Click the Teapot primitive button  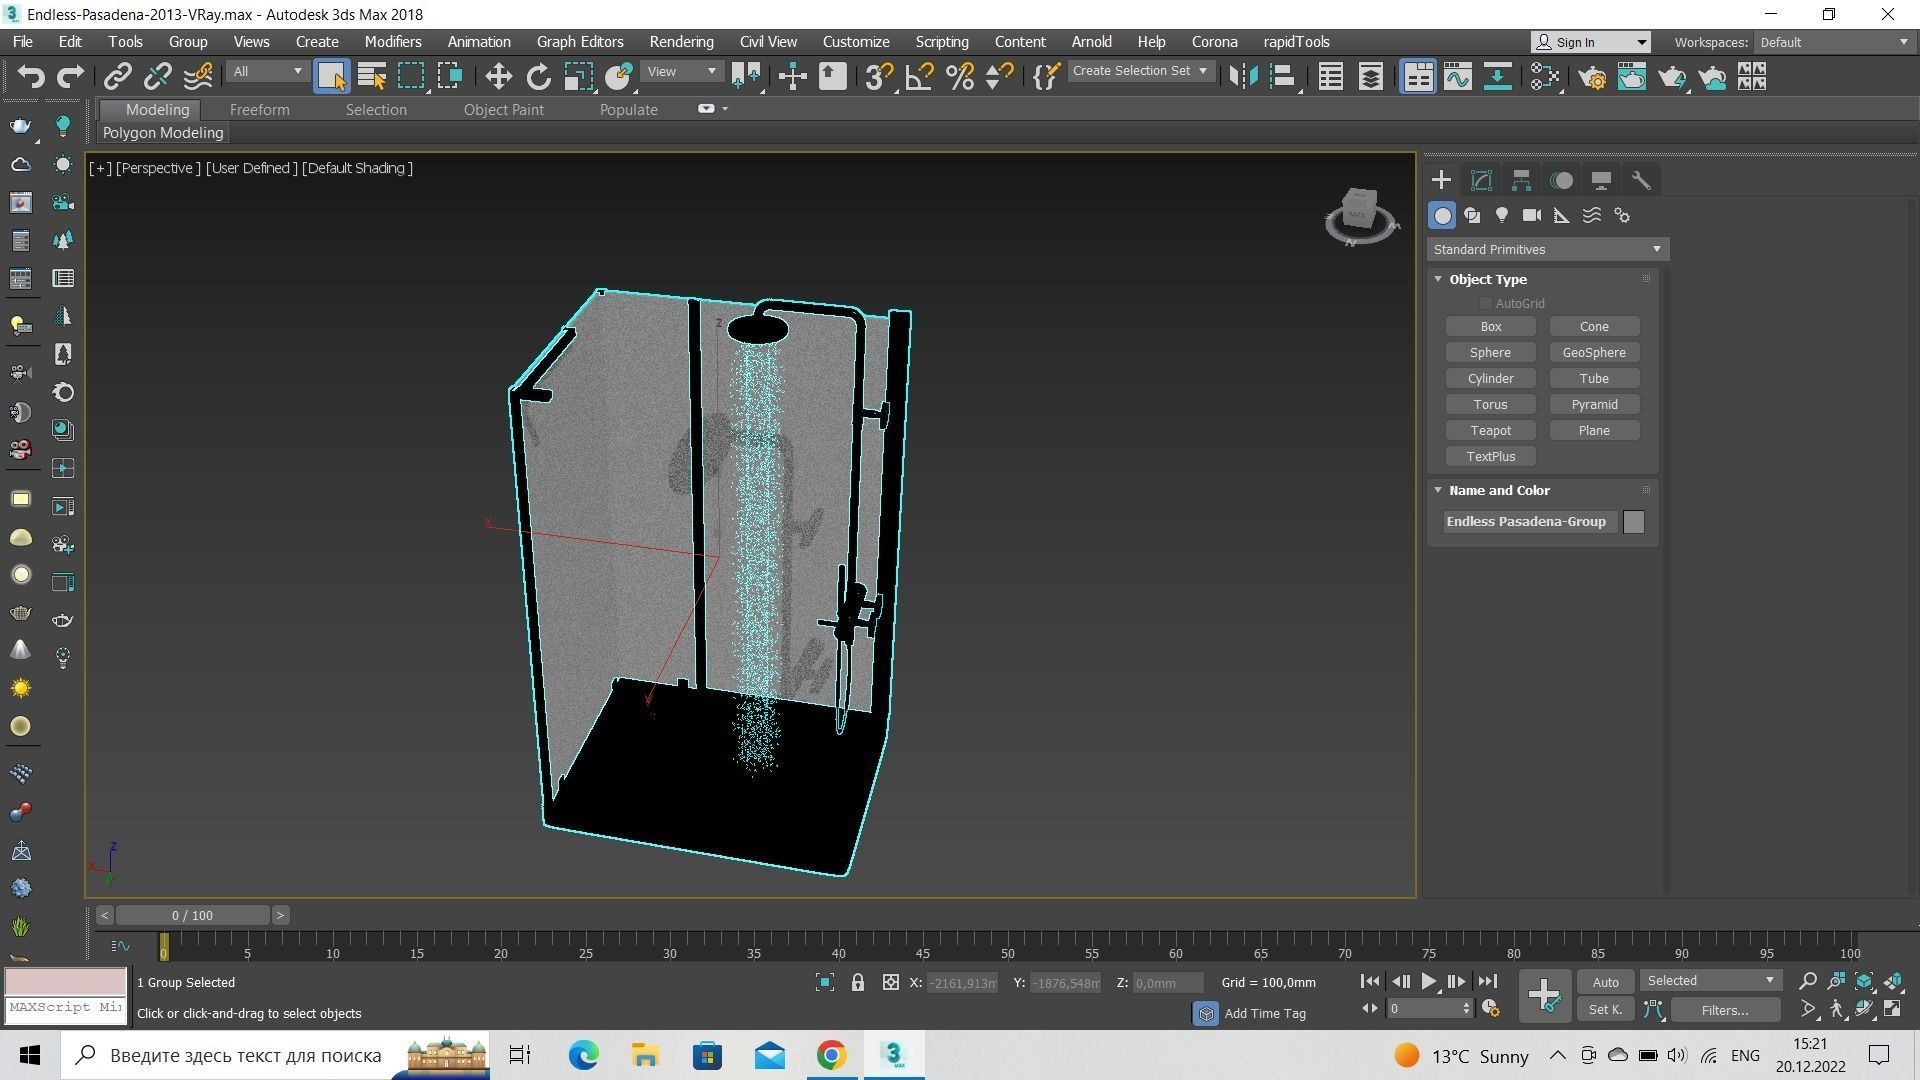point(1490,431)
